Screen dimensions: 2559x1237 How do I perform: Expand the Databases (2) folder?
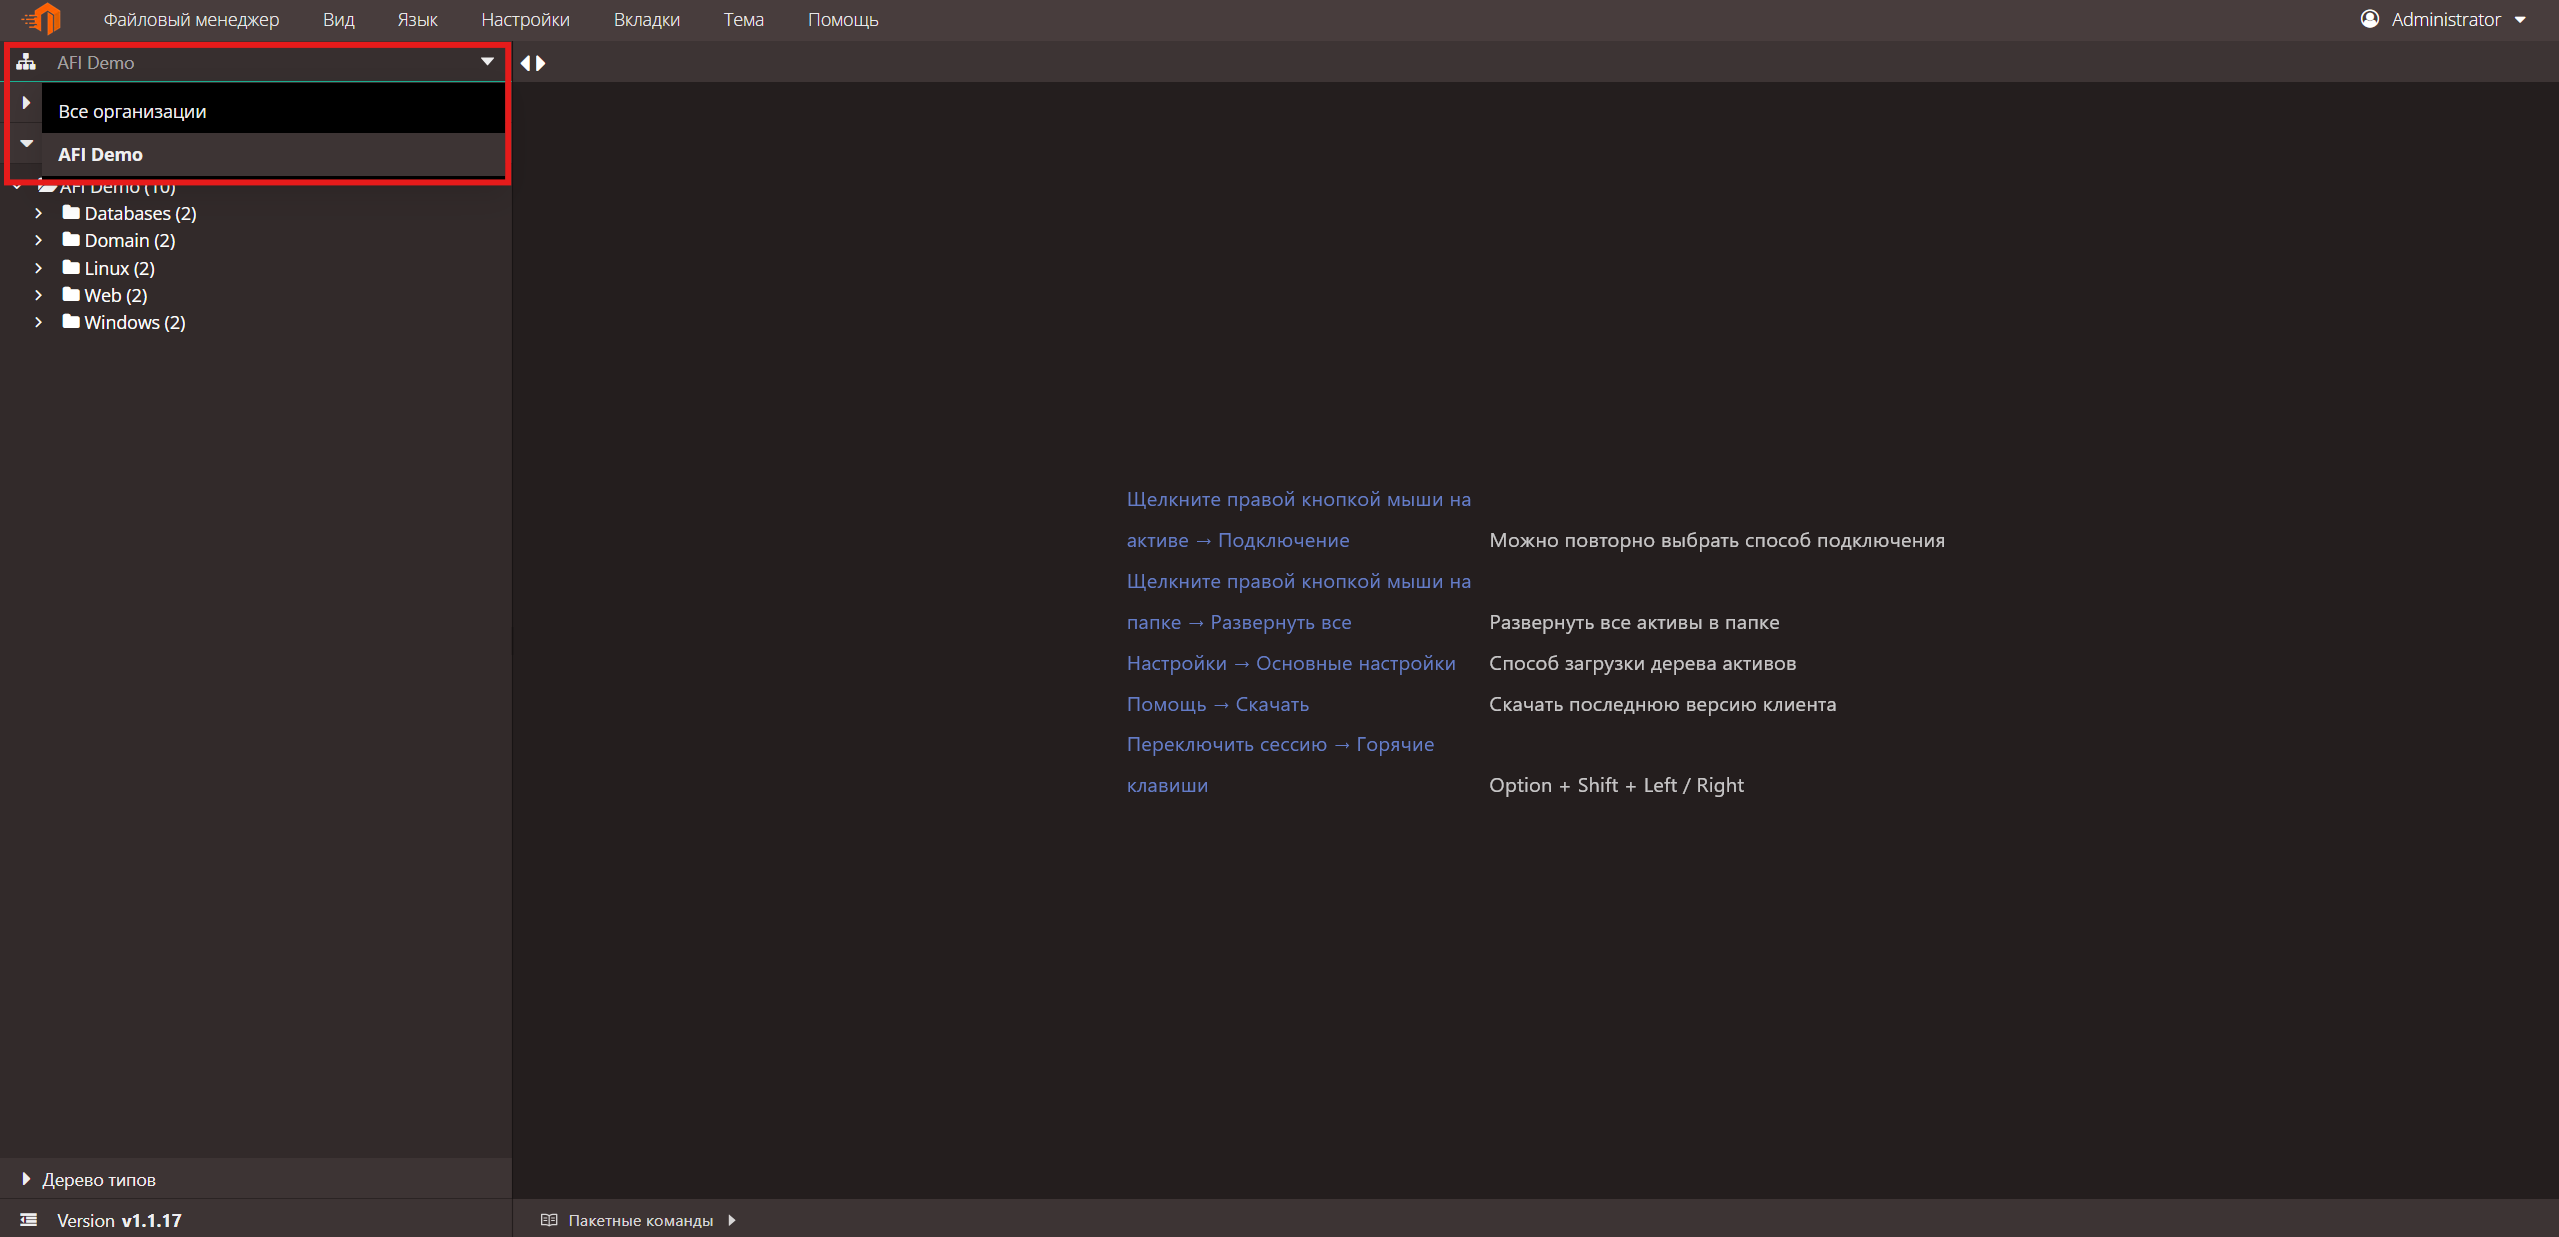[38, 213]
